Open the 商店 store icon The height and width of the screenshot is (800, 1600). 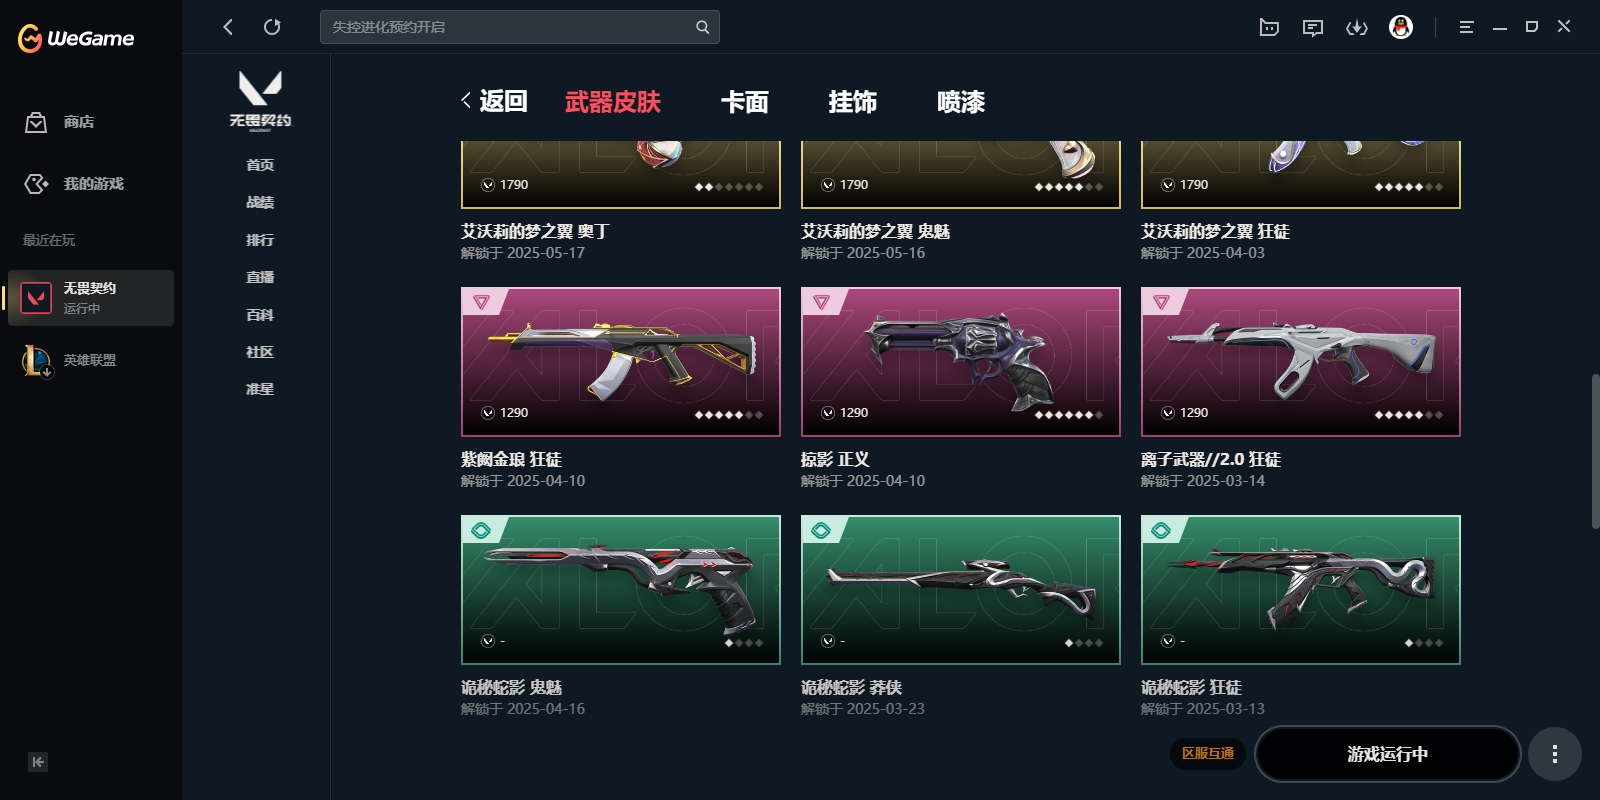[36, 122]
